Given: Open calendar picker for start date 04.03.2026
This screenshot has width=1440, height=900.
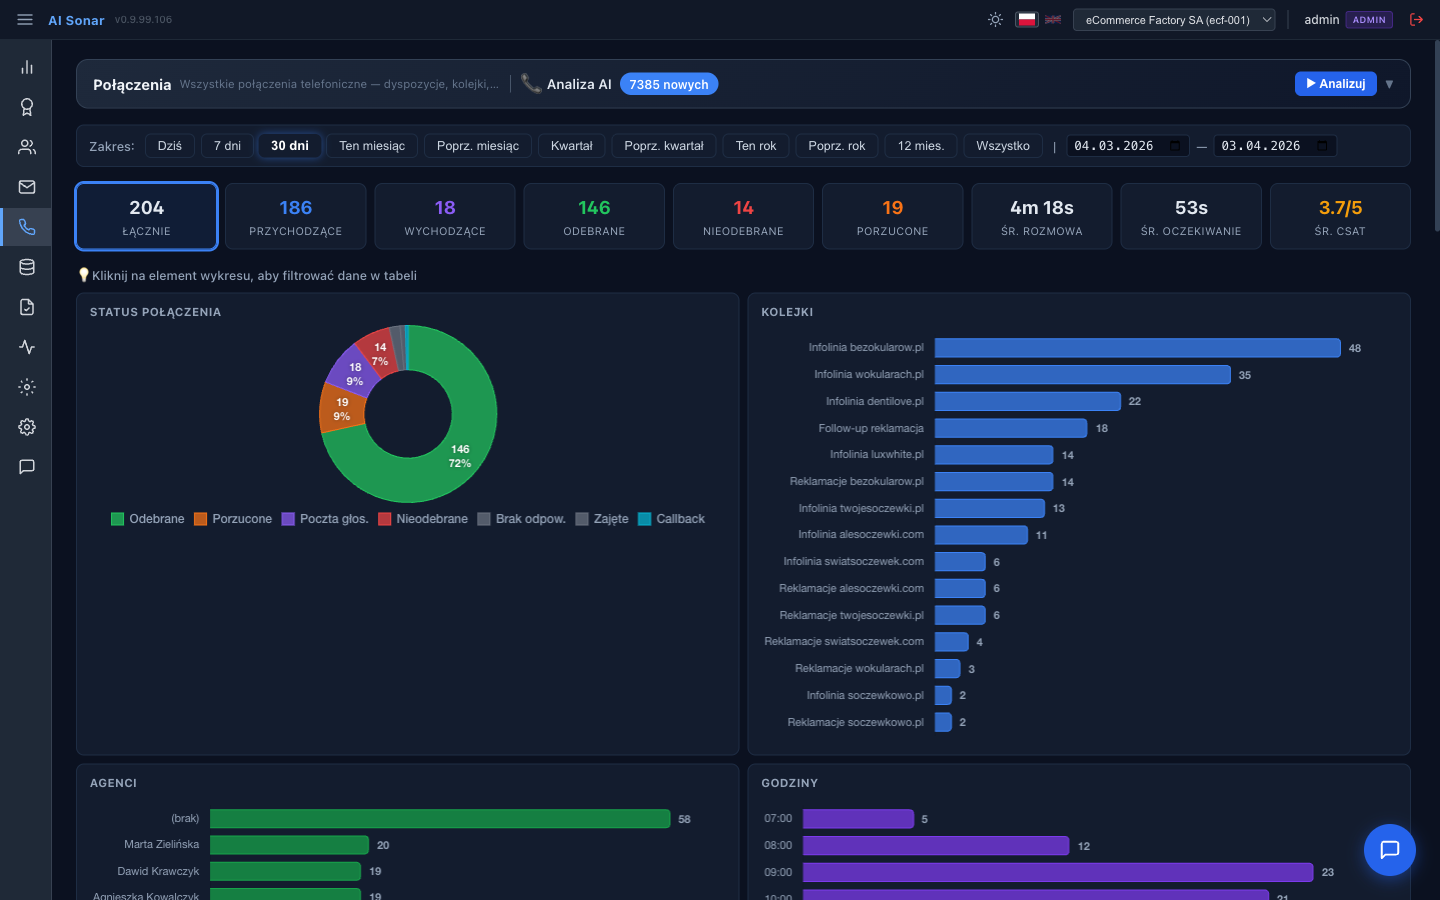Looking at the screenshot, I should coord(1175,146).
